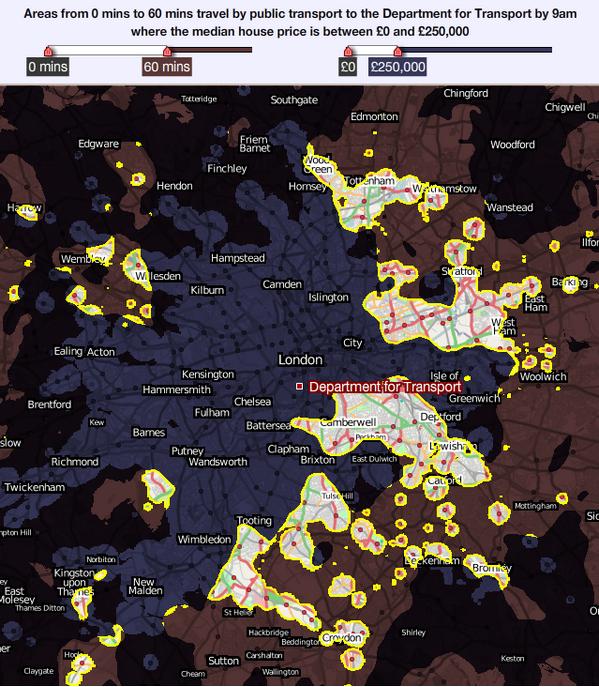Click the New Malden map label
The image size is (599, 687).
pos(145,586)
